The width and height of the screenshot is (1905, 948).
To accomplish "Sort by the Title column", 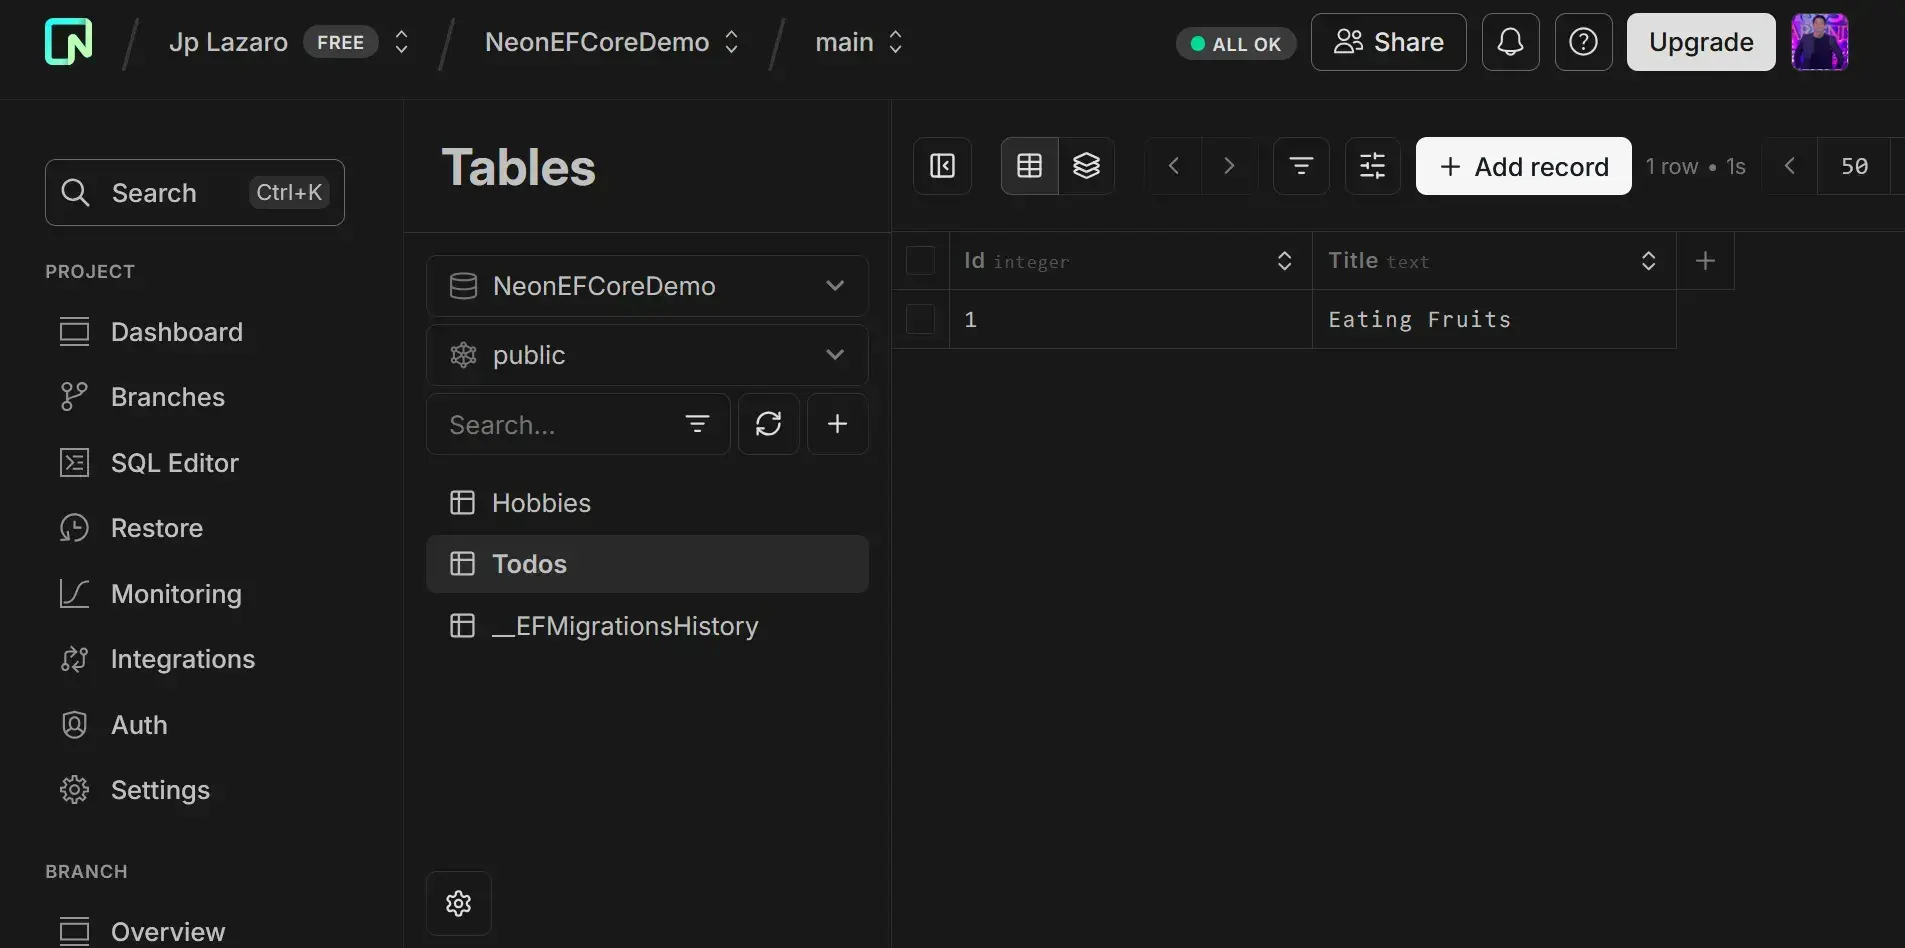I will pyautogui.click(x=1648, y=261).
